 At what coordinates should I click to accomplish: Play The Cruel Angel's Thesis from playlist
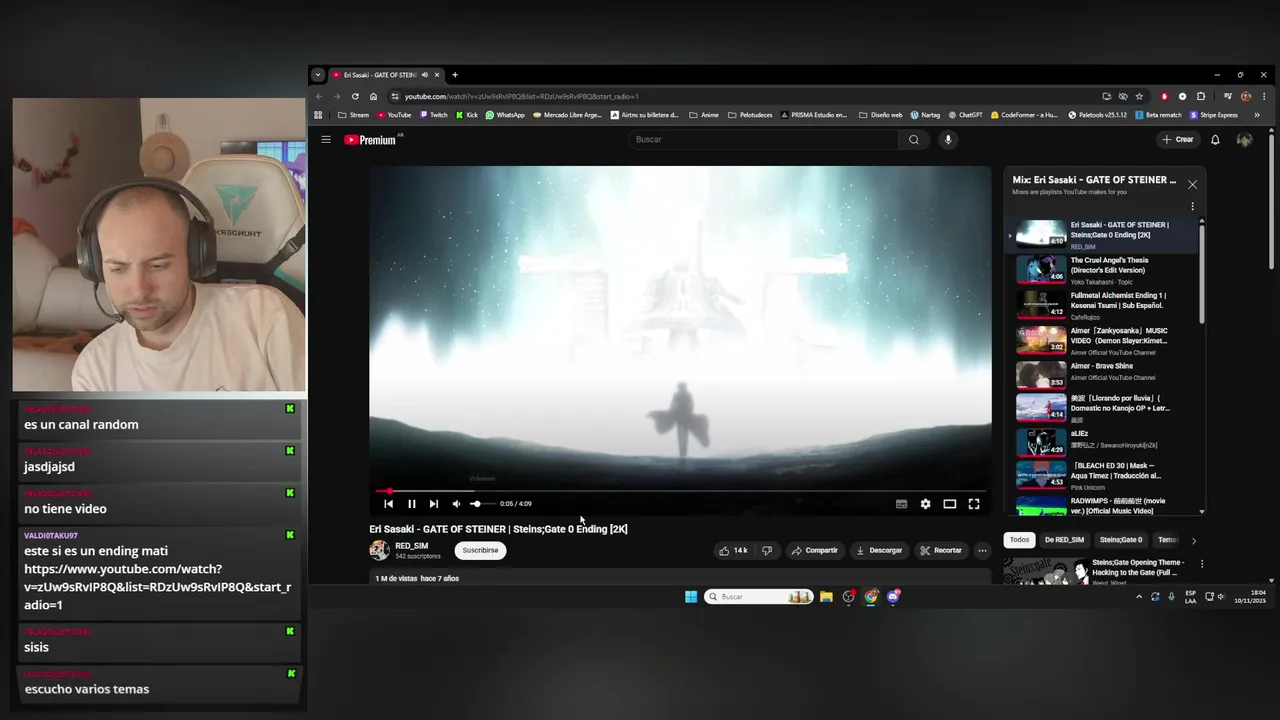point(1104,270)
